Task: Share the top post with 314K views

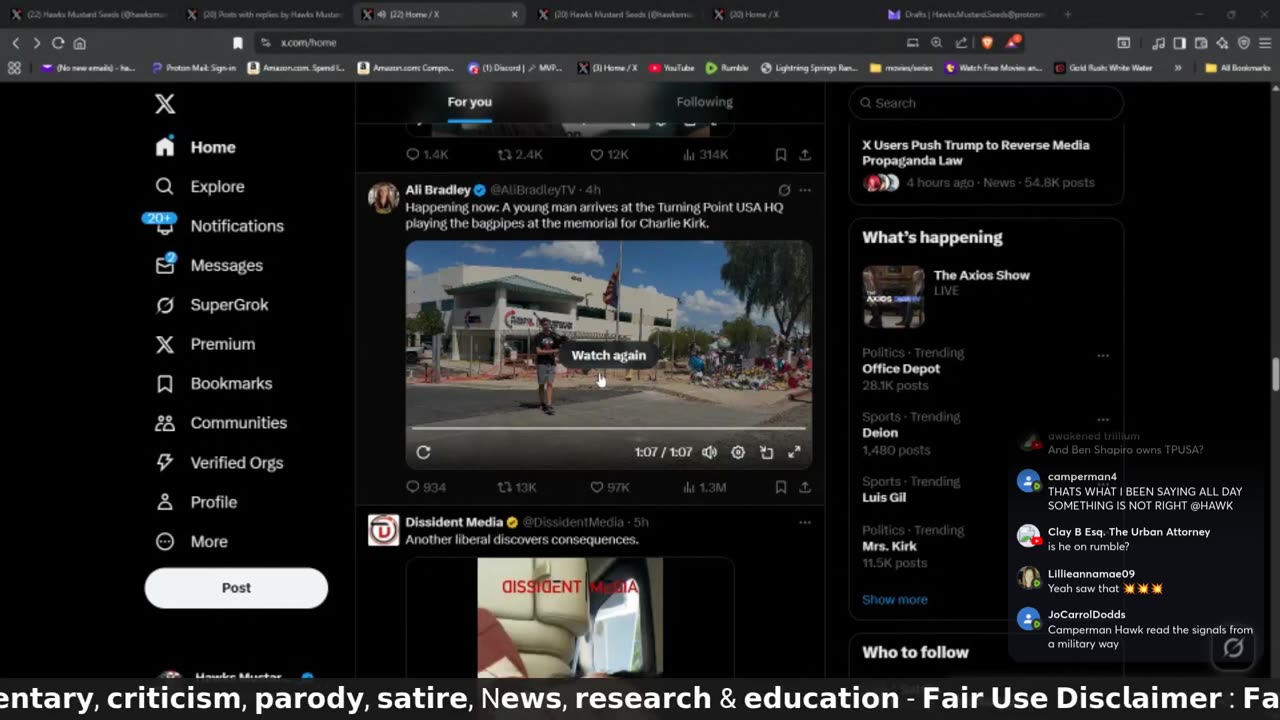Action: tap(804, 155)
